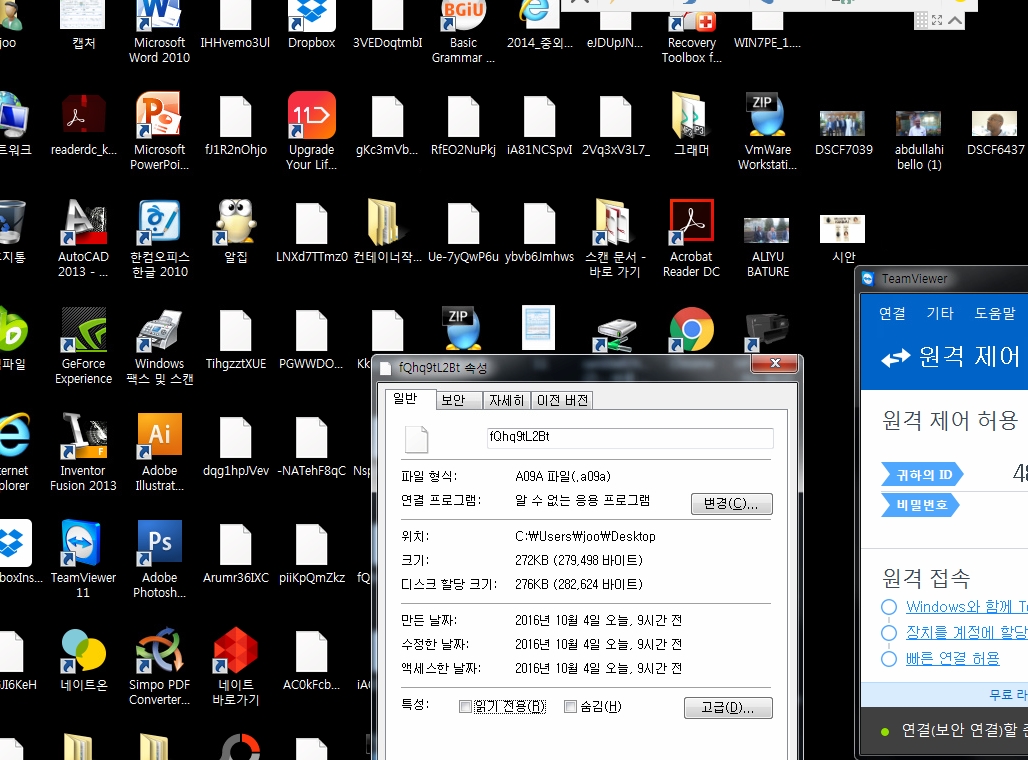Viewport: 1028px width, 760px height.
Task: Select the RfEO2NuPkj file icon
Action: (463, 116)
